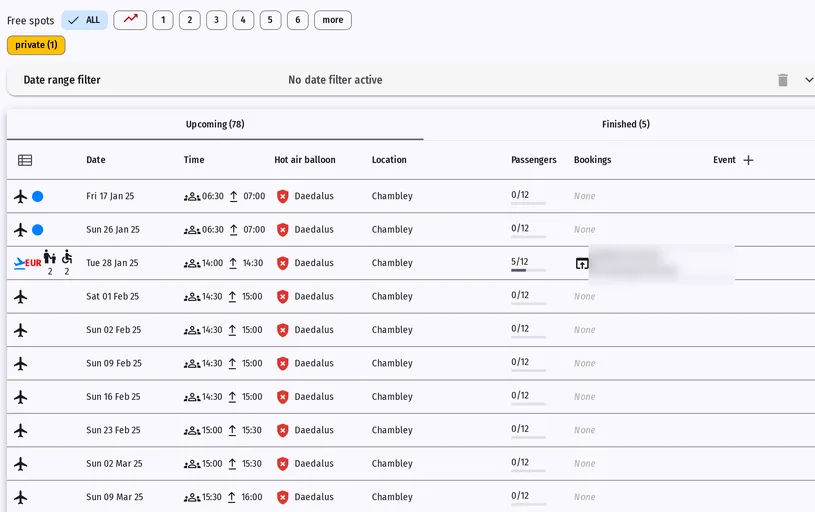This screenshot has width=815, height=512.
Task: Open the Sun 09 Mar 25 flight row
Action: coord(411,497)
